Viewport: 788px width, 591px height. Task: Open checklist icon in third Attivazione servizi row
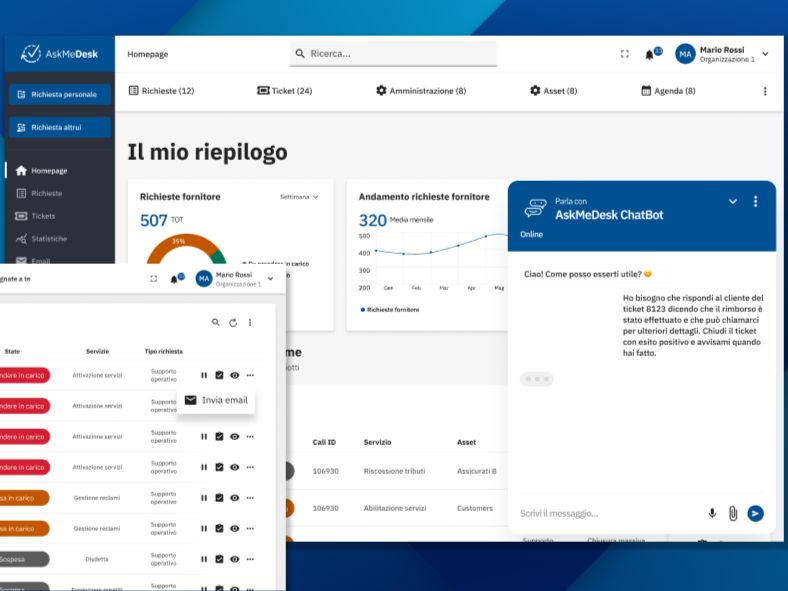tap(219, 437)
